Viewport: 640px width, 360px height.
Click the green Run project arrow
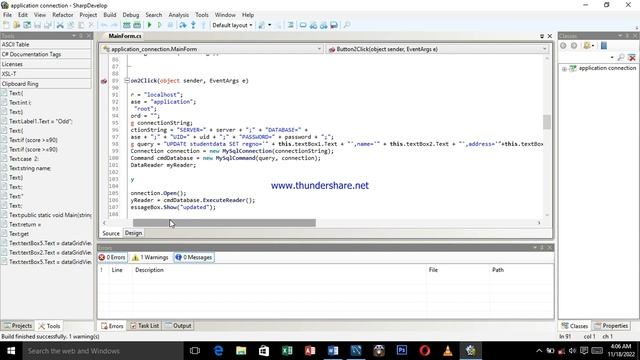(149, 25)
